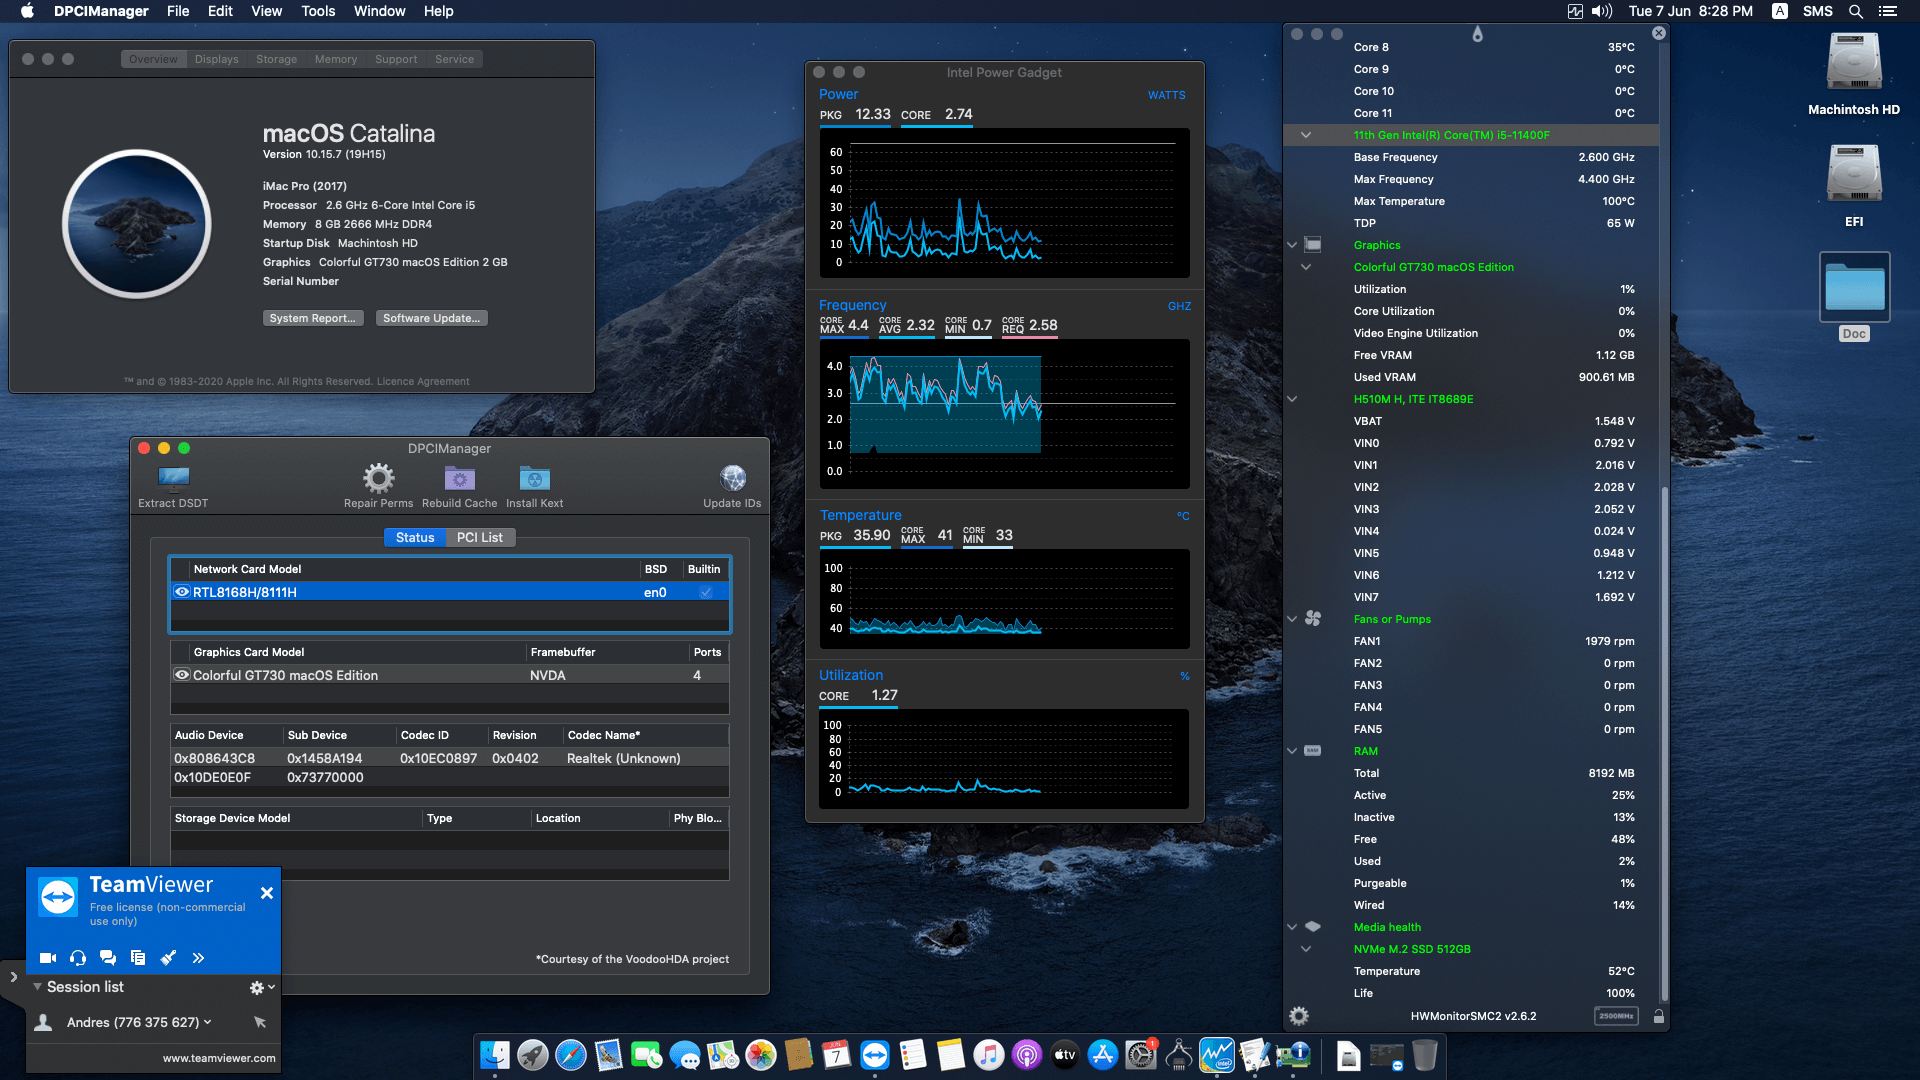1920x1080 pixels.
Task: Collapse the NVMe M.2 SSD 512GB node
Action: pyautogui.click(x=1305, y=949)
